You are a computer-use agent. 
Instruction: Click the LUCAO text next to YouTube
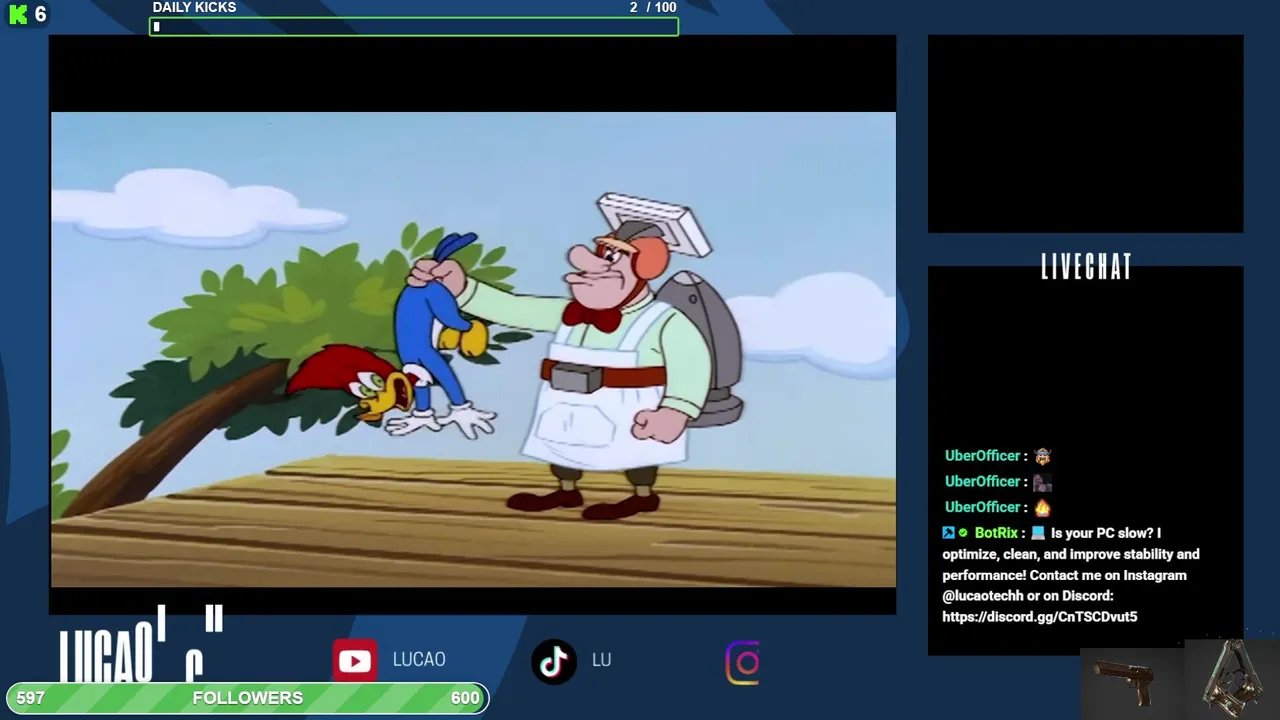pyautogui.click(x=419, y=660)
